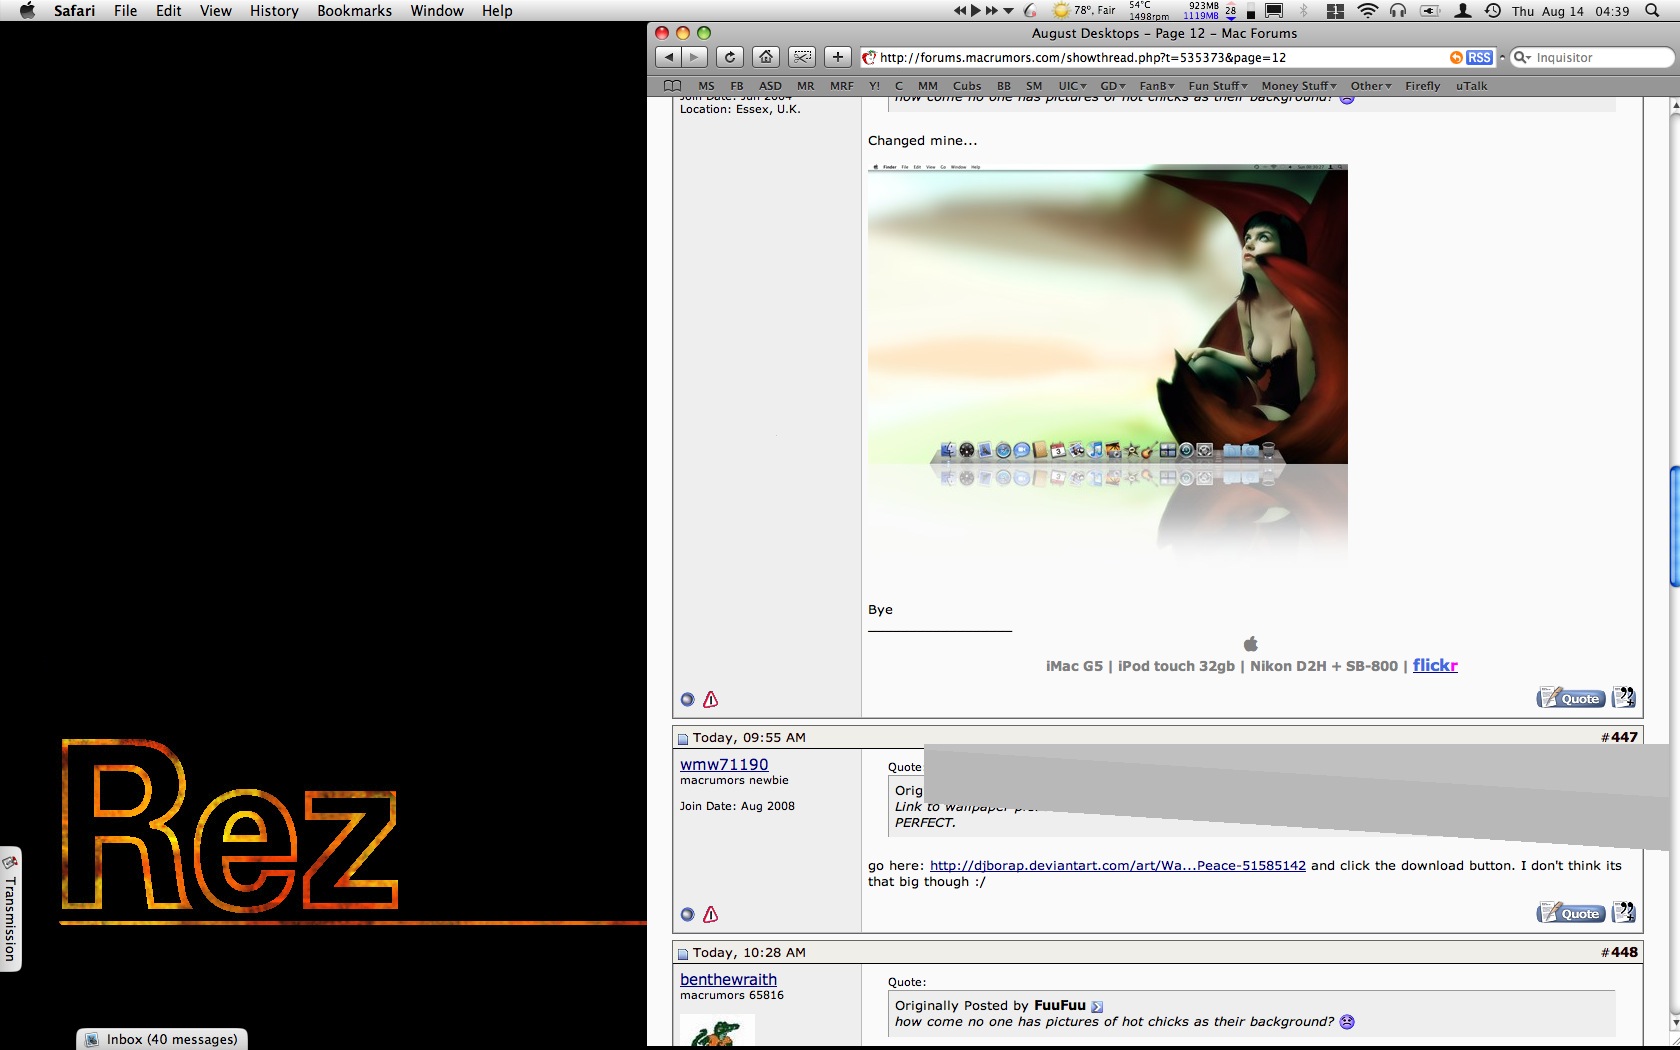
Task: Open the Window menu
Action: click(x=437, y=11)
